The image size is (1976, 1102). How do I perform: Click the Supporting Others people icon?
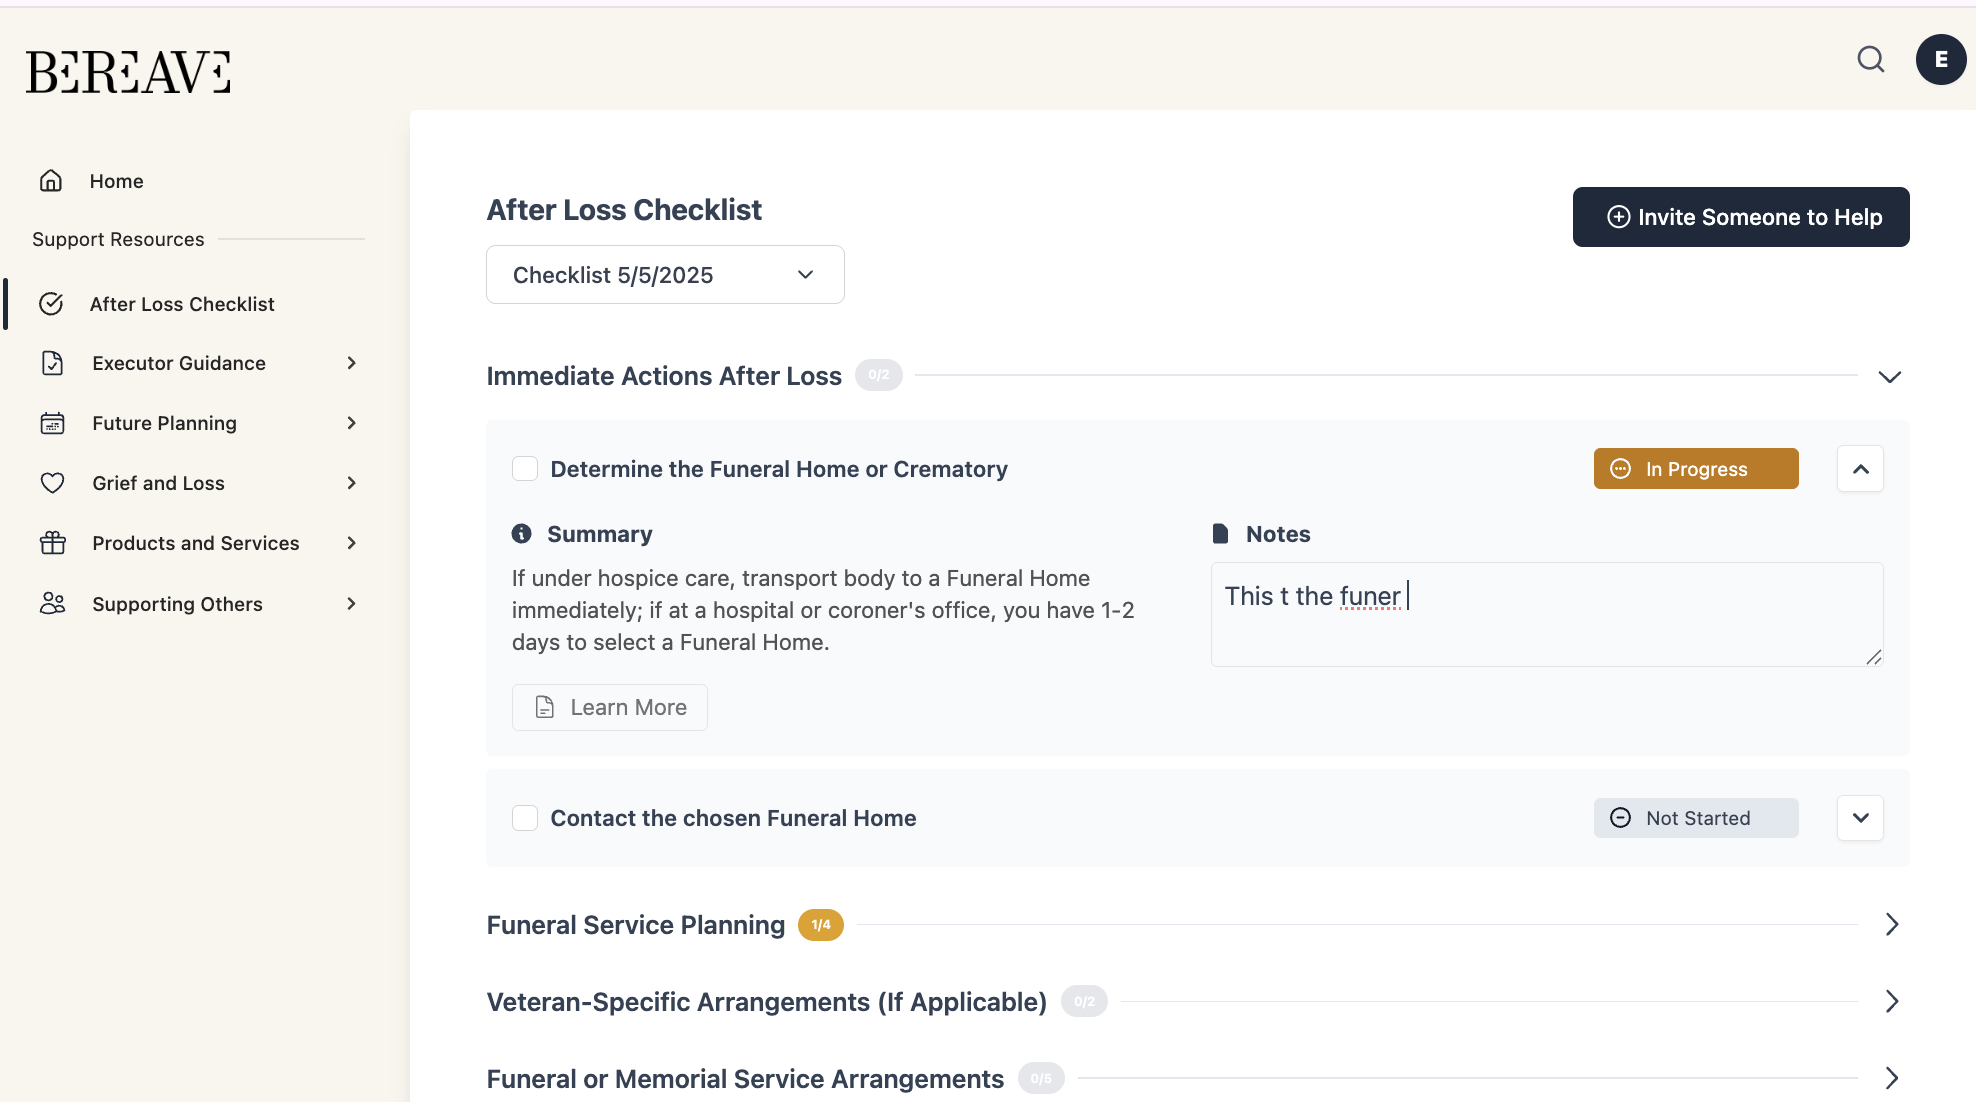[x=52, y=604]
